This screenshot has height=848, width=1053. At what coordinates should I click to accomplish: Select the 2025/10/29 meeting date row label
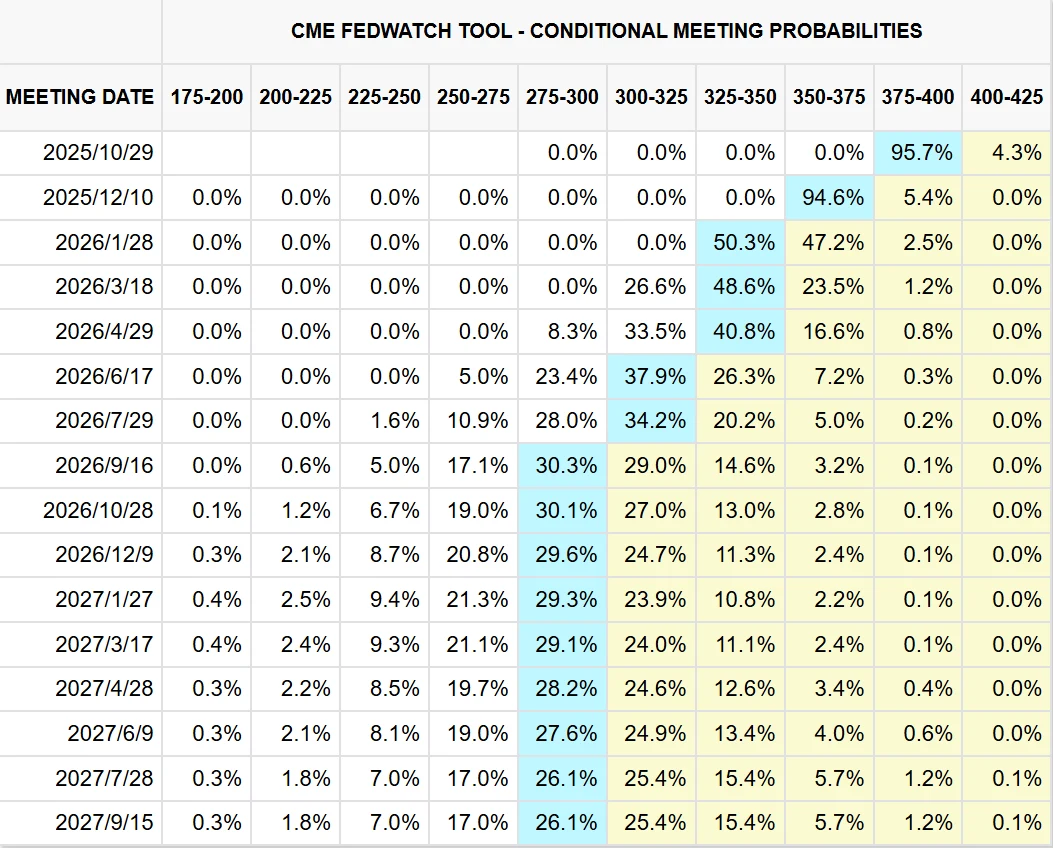(98, 153)
